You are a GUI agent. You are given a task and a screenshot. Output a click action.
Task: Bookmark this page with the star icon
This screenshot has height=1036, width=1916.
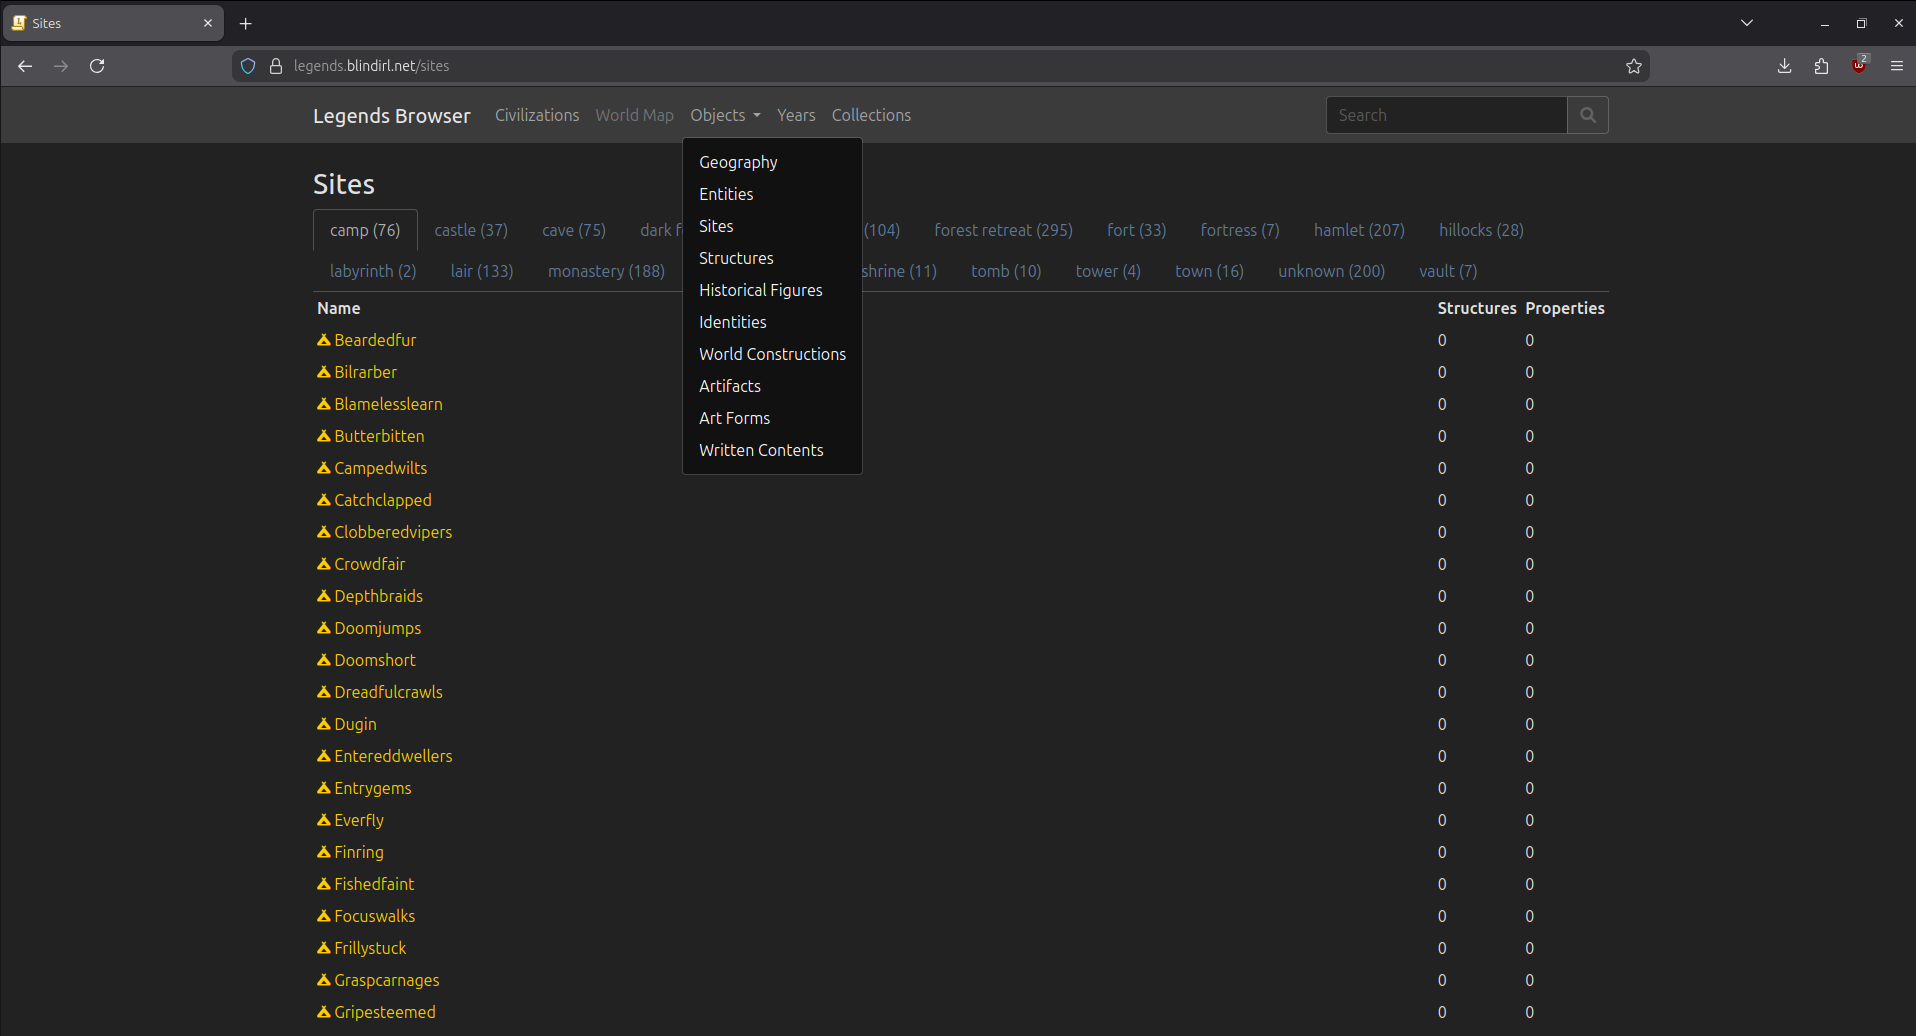point(1633,66)
